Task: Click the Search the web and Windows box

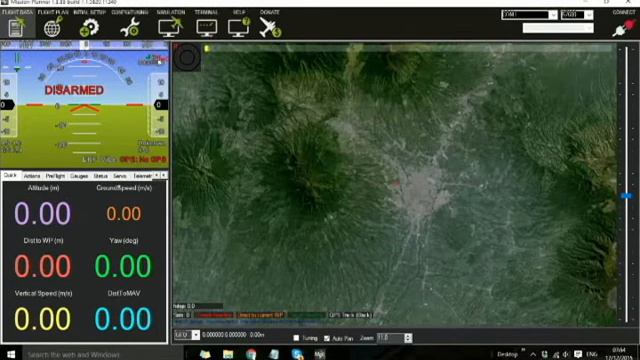Action: [102, 354]
